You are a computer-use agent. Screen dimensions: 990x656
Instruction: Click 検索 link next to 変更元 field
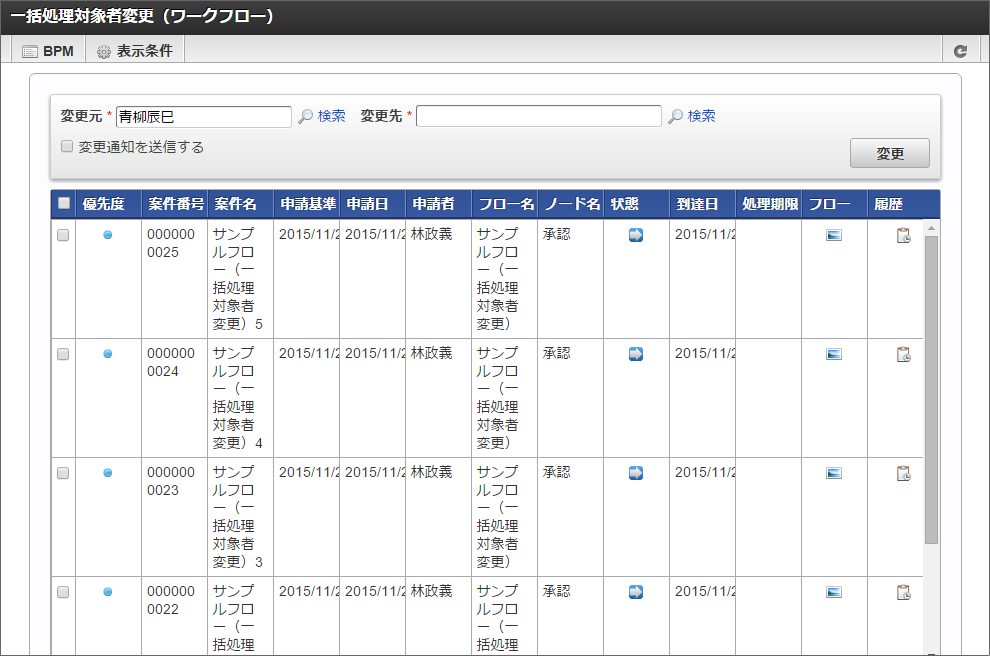(331, 116)
